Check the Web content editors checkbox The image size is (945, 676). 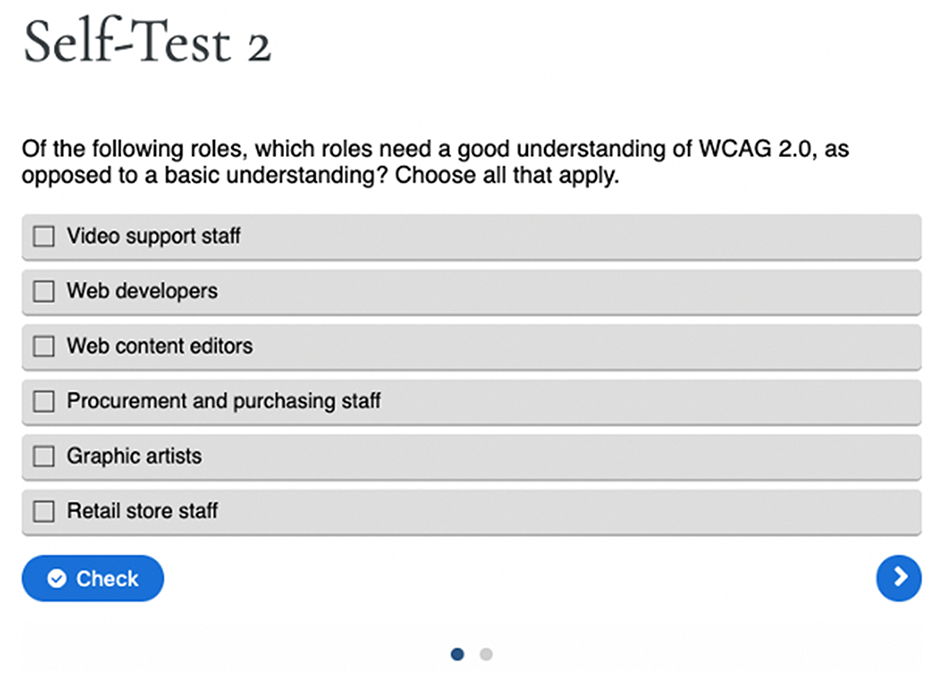coord(43,346)
